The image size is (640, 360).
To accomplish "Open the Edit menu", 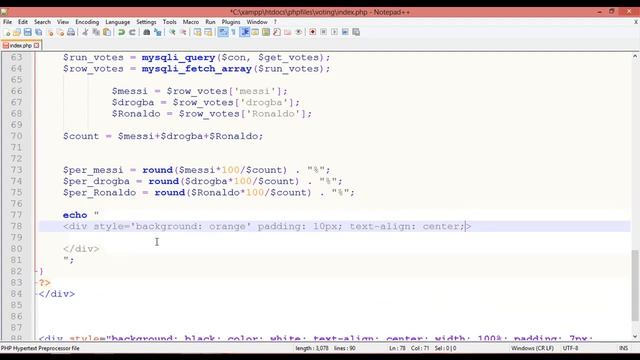I will click(x=23, y=22).
